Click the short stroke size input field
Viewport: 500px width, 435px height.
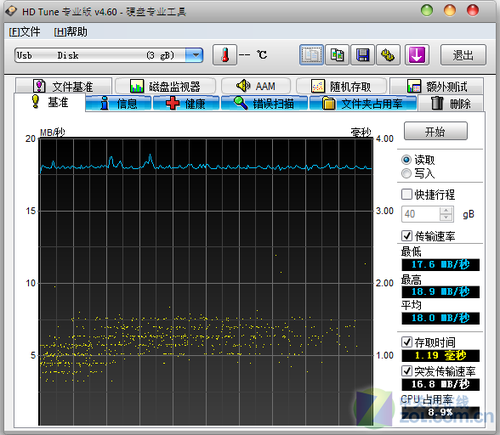421,214
